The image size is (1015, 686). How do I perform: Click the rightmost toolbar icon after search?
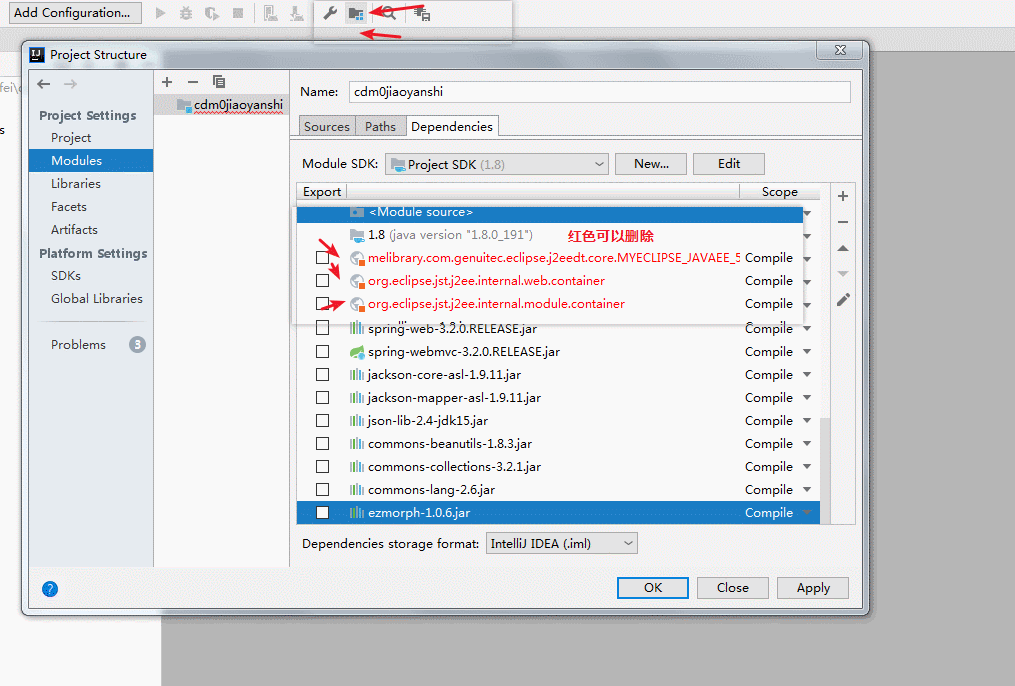[422, 13]
